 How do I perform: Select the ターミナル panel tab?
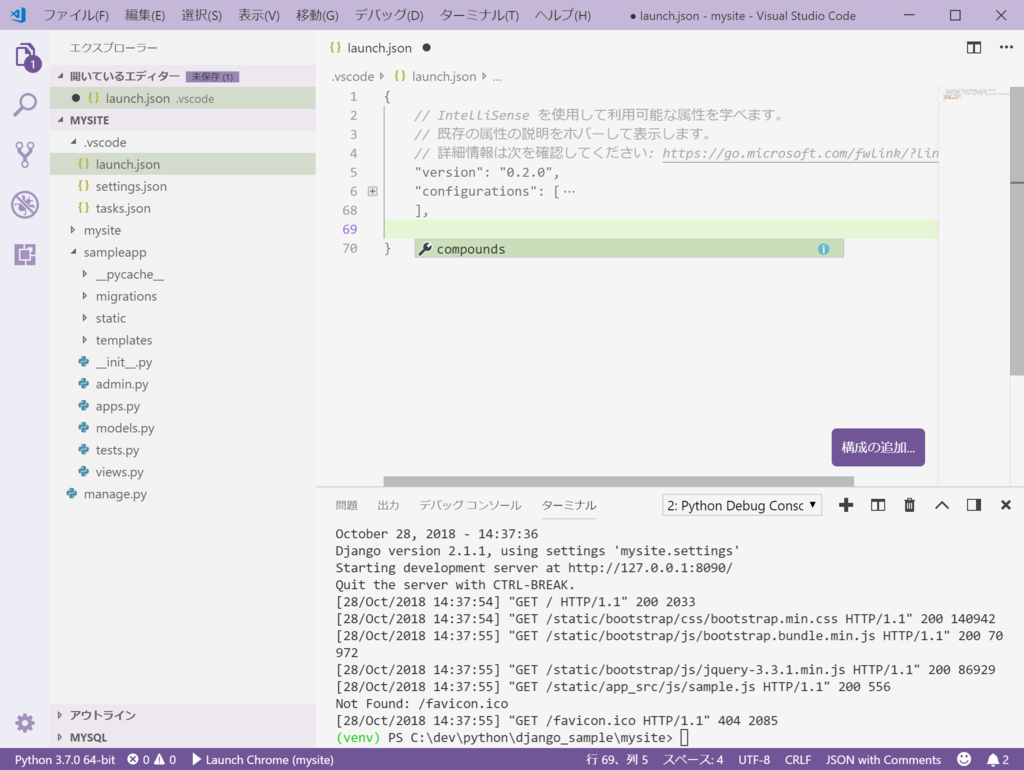point(568,505)
